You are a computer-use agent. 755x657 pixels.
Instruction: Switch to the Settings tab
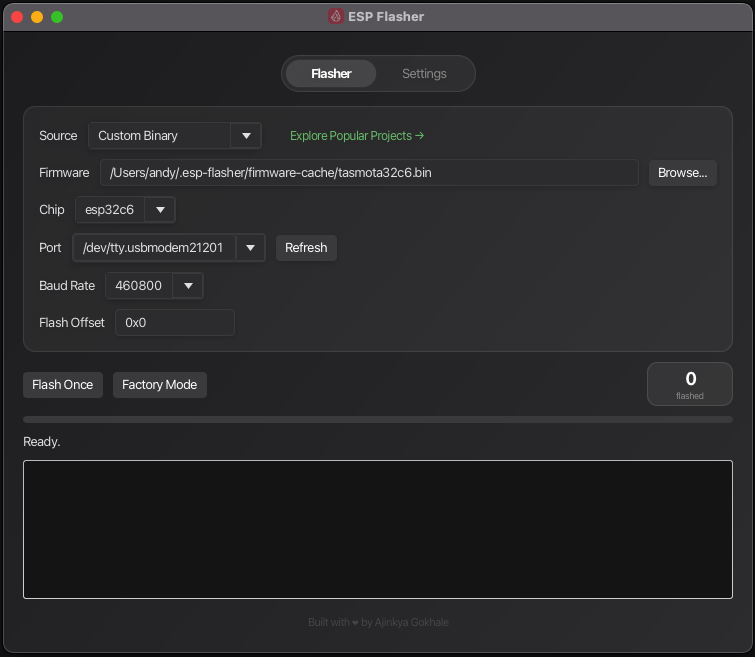click(x=424, y=74)
